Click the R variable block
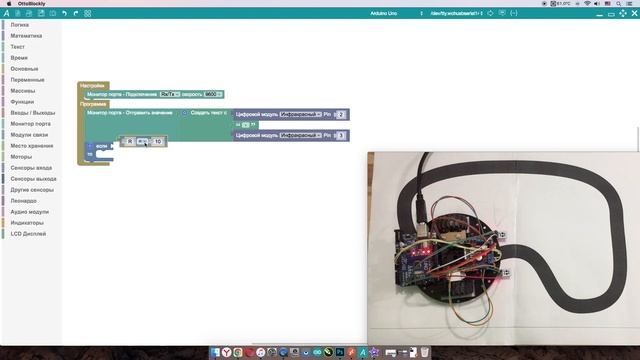This screenshot has width=640, height=360. (130, 141)
